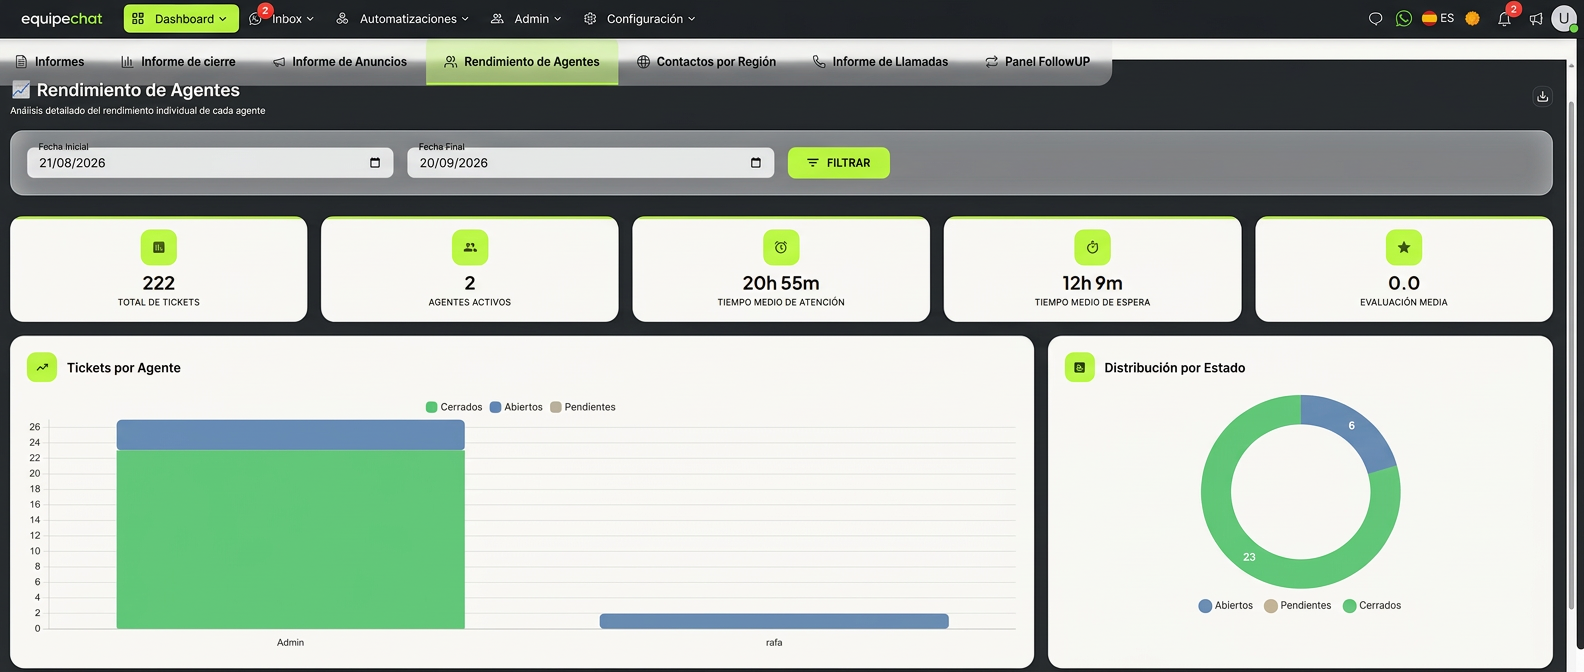
Task: Open the megaphone announcements icon
Action: tap(1536, 19)
